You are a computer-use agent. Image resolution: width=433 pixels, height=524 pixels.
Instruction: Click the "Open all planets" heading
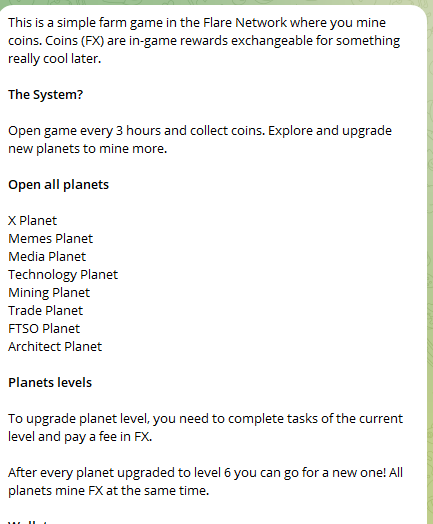[58, 185]
